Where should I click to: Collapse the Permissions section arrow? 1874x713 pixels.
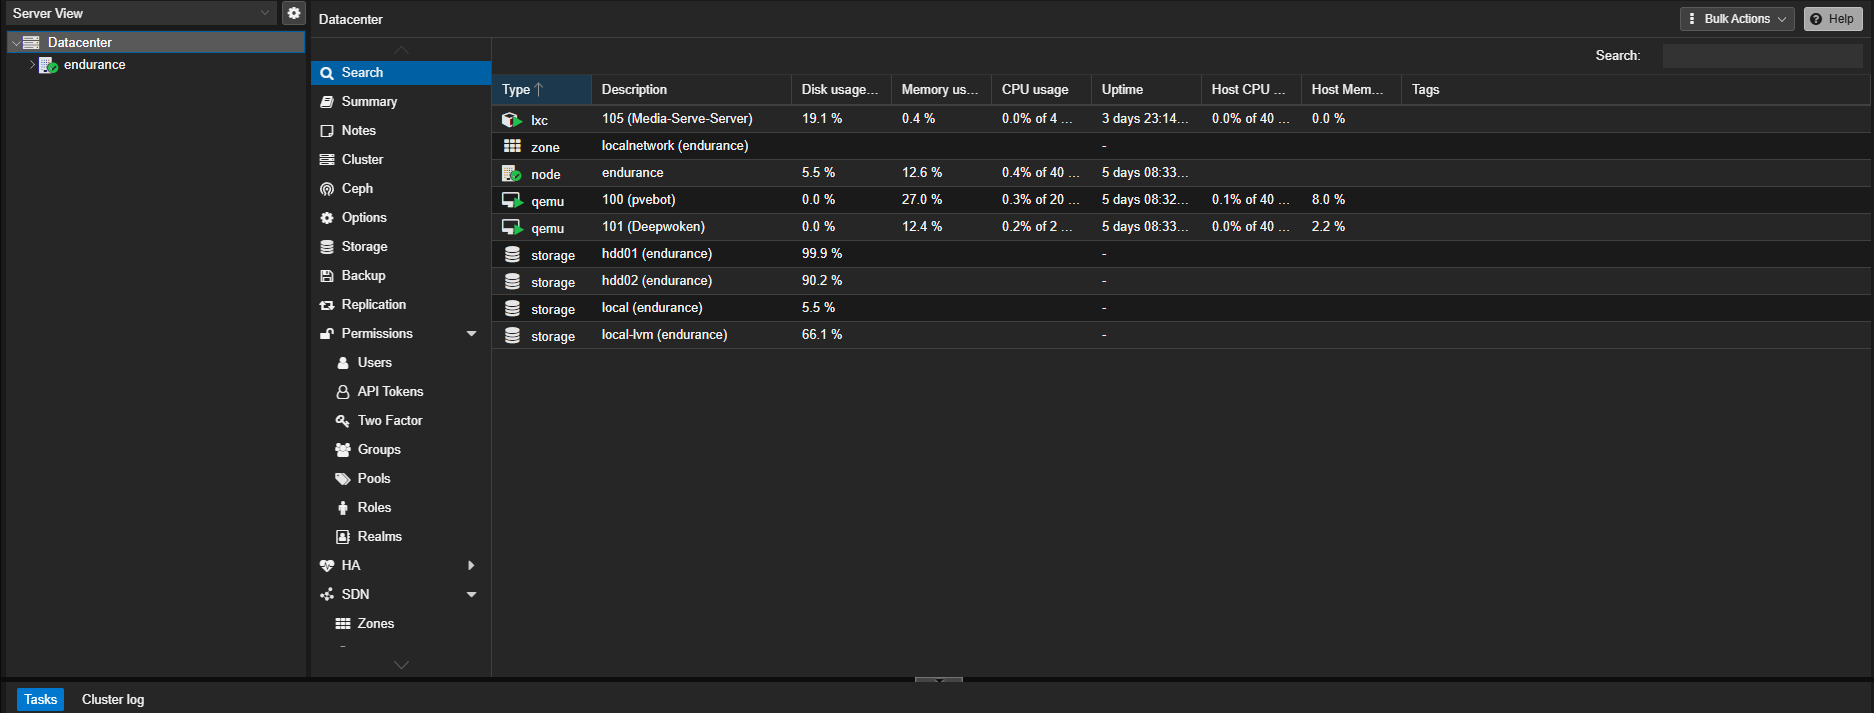click(472, 334)
